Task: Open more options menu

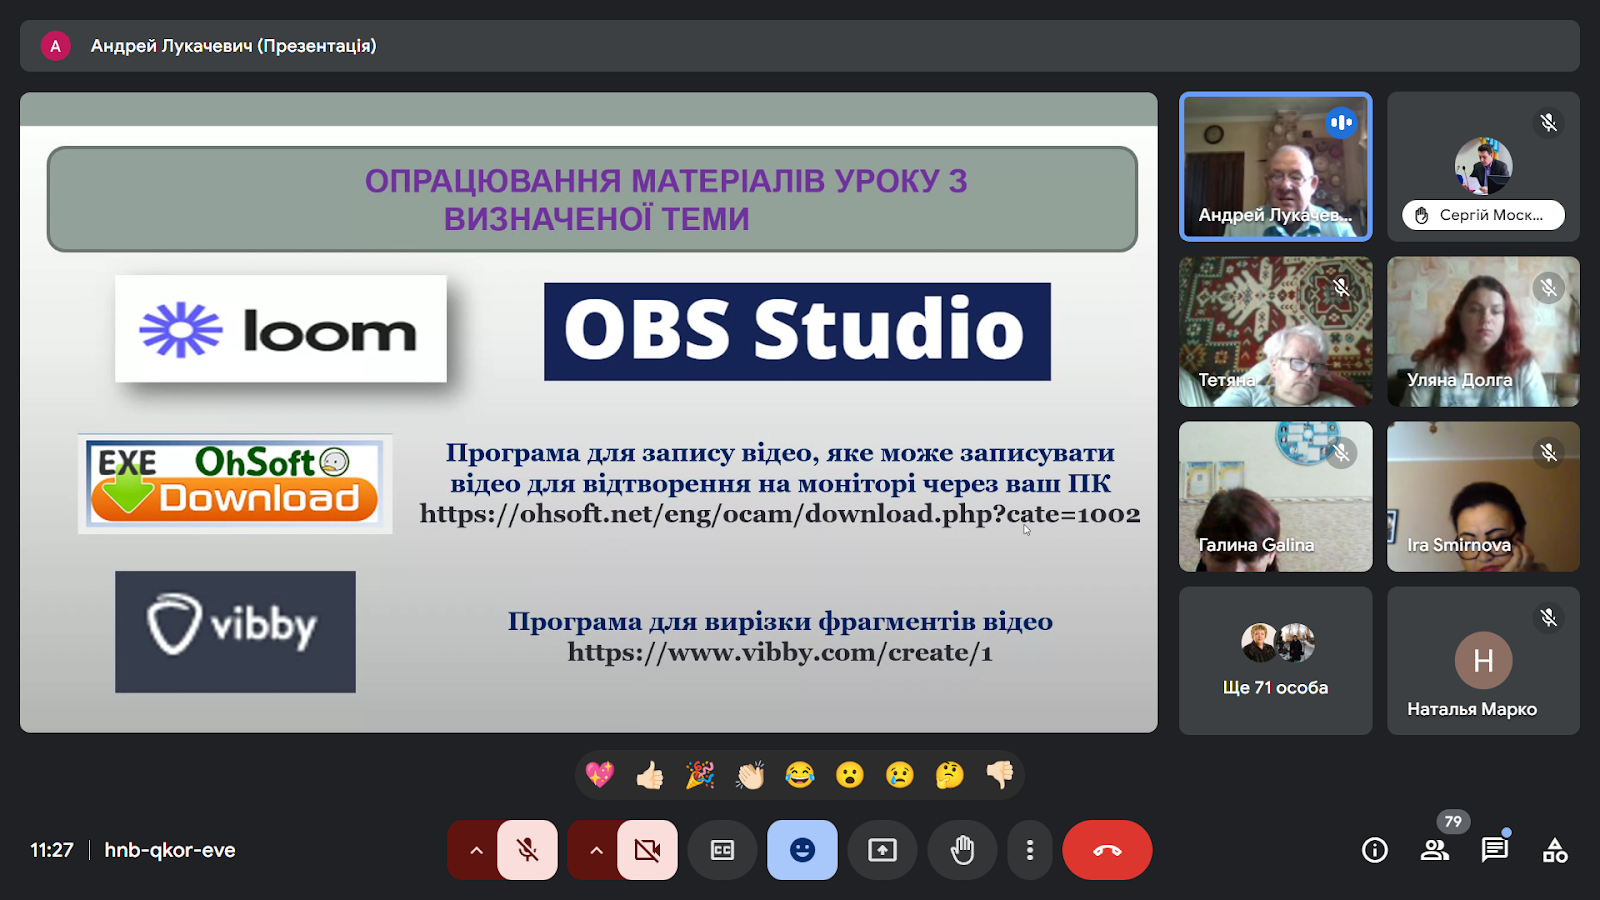Action: (x=1029, y=850)
